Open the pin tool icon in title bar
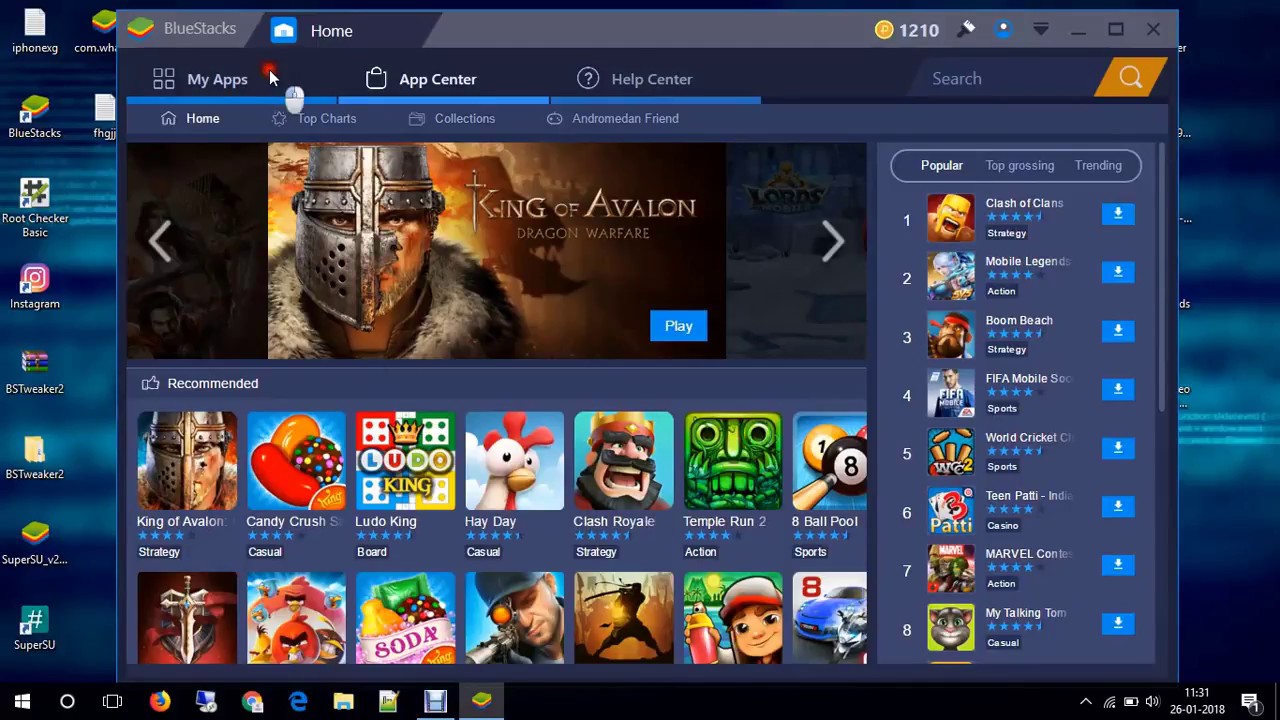Screen dimensions: 1280x720 (966, 29)
